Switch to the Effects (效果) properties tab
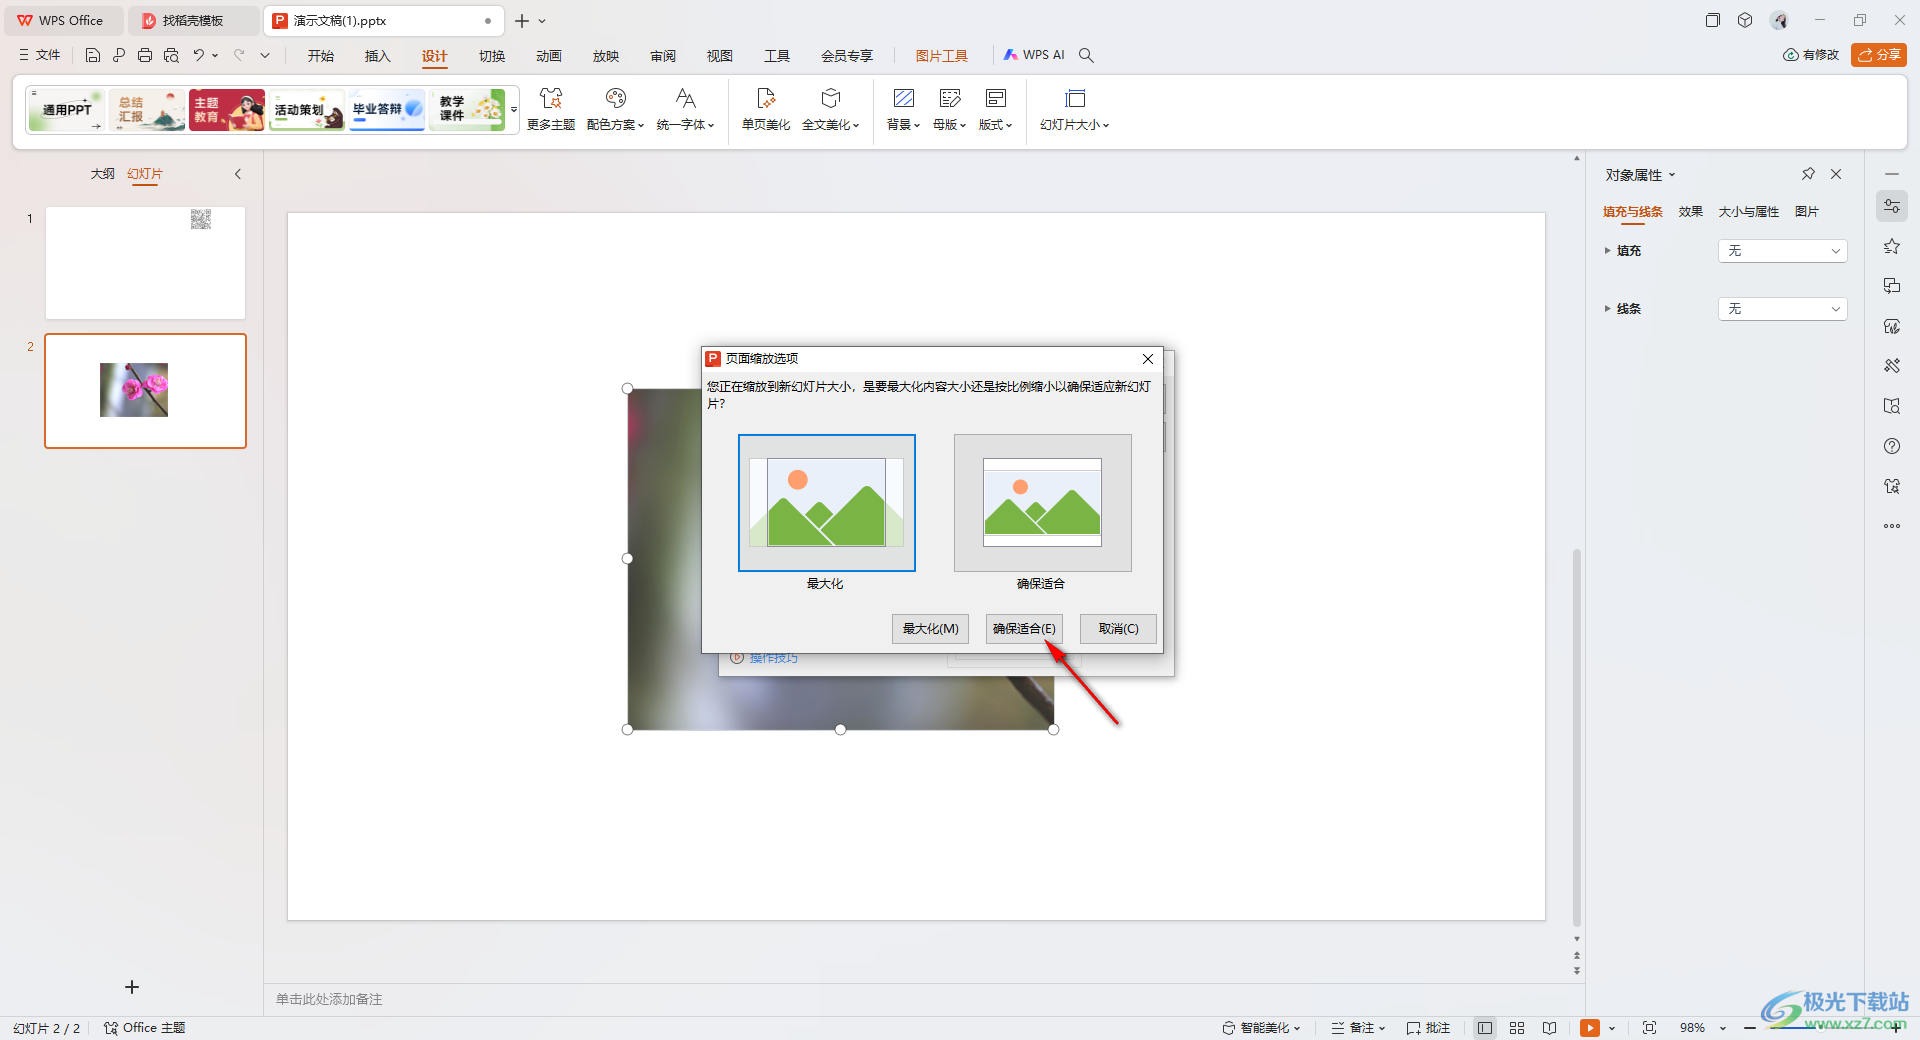Viewport: 1920px width, 1040px height. 1691,212
